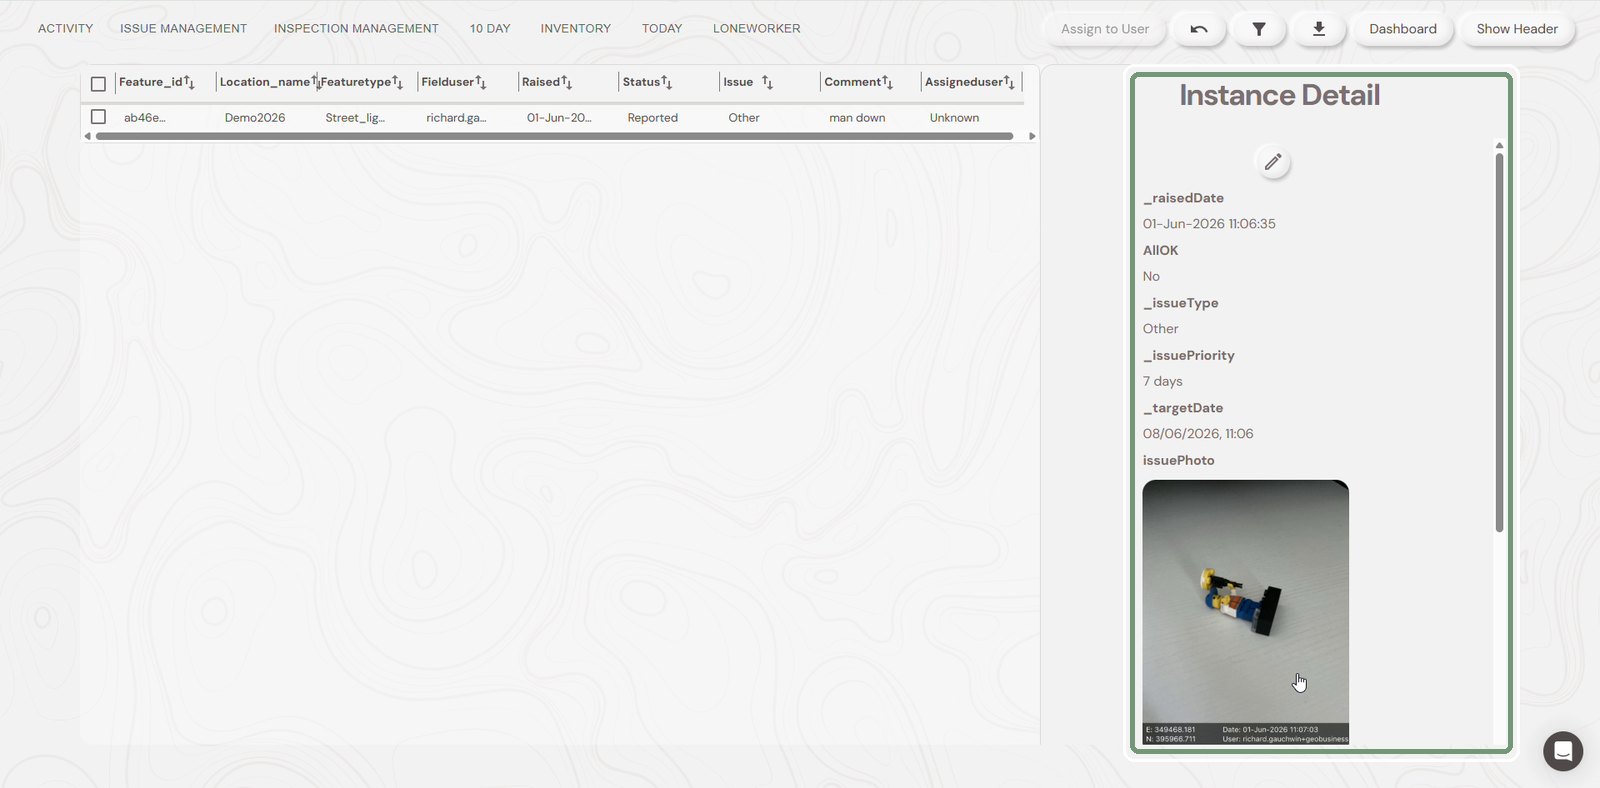This screenshot has height=788, width=1600.
Task: Click the table scroll right arrow
Action: [1032, 136]
